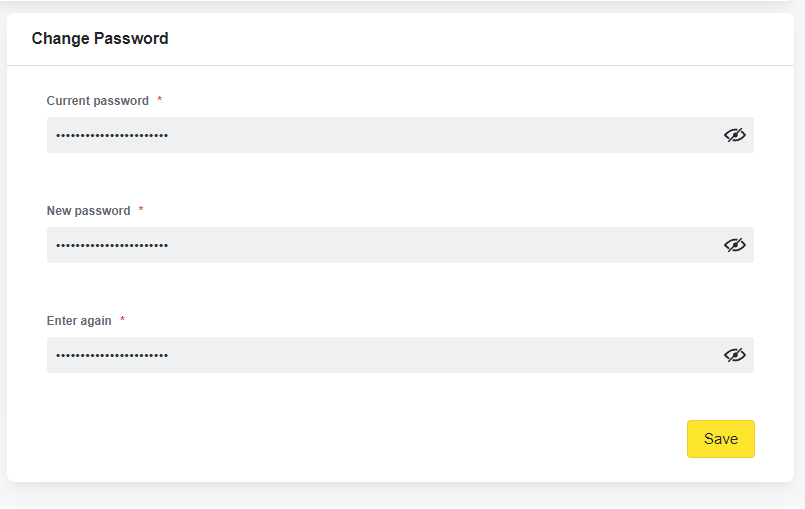Reveal the Current password using its eye icon
Image resolution: width=805 pixels, height=509 pixels.
click(735, 135)
